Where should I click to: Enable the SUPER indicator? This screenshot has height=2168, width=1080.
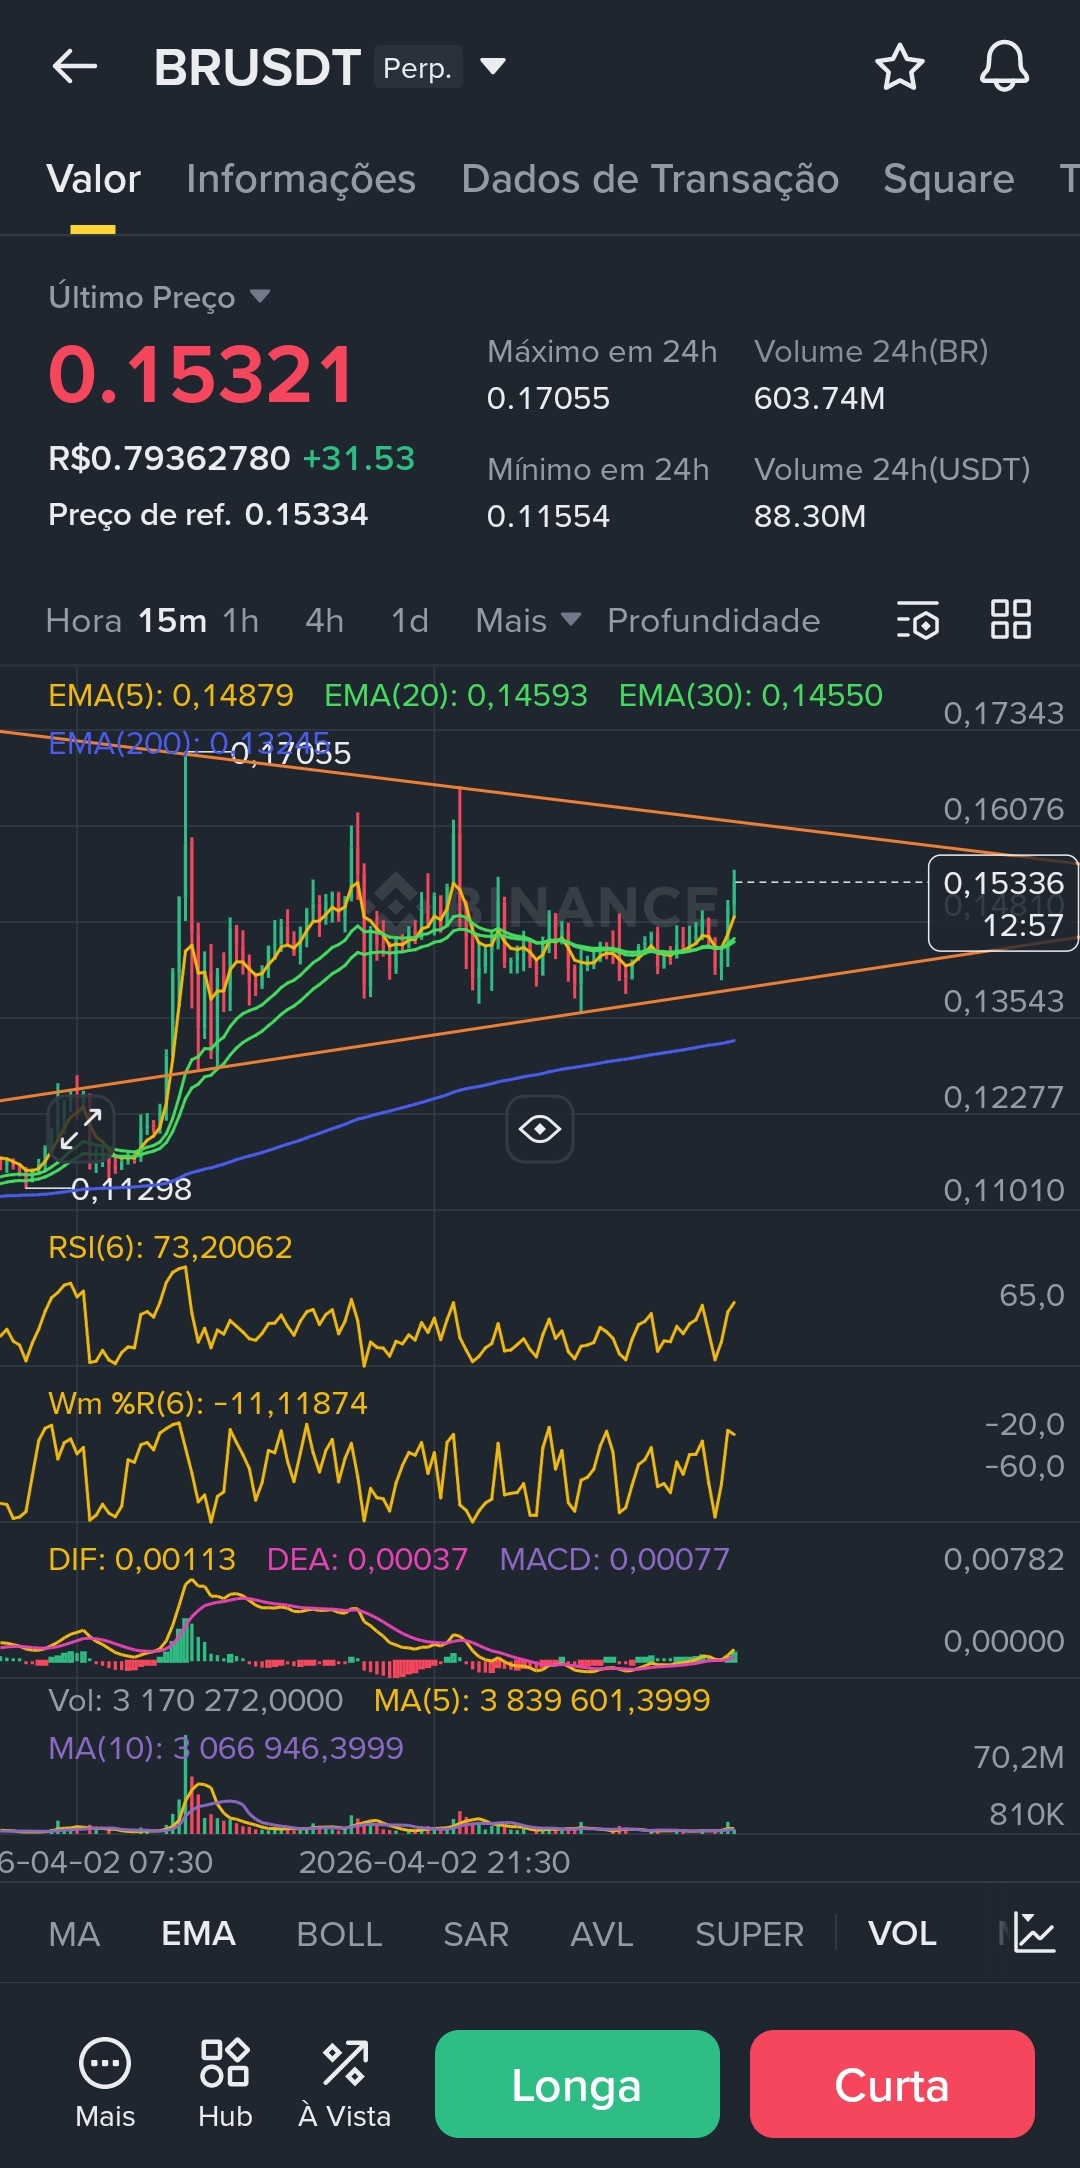749,1933
